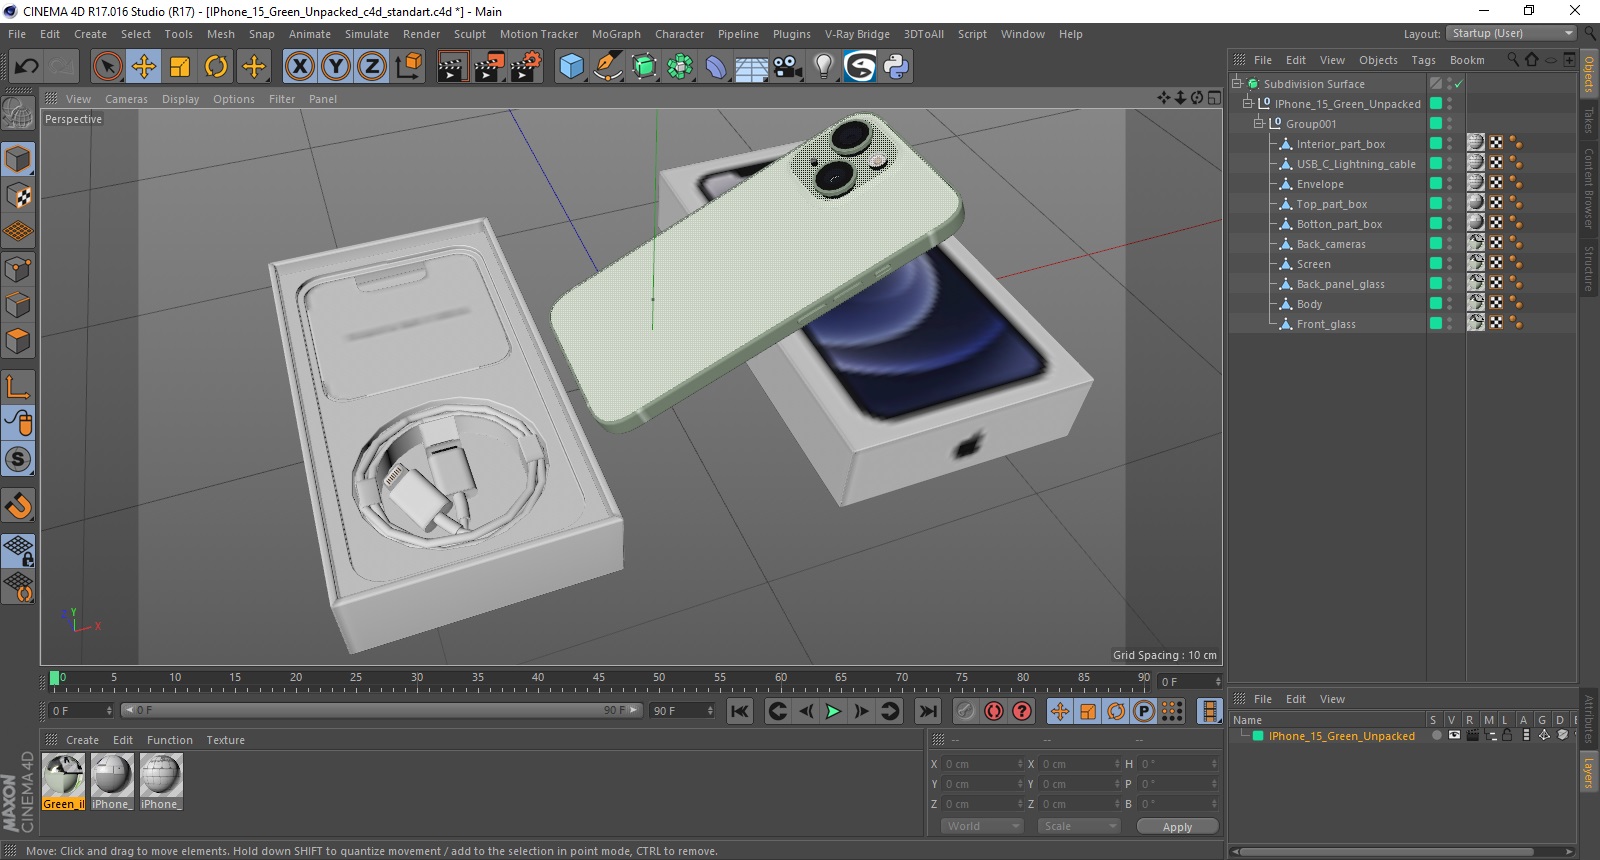
Task: Toggle Subdivision Surface enable checkmark
Action: (x=1459, y=84)
